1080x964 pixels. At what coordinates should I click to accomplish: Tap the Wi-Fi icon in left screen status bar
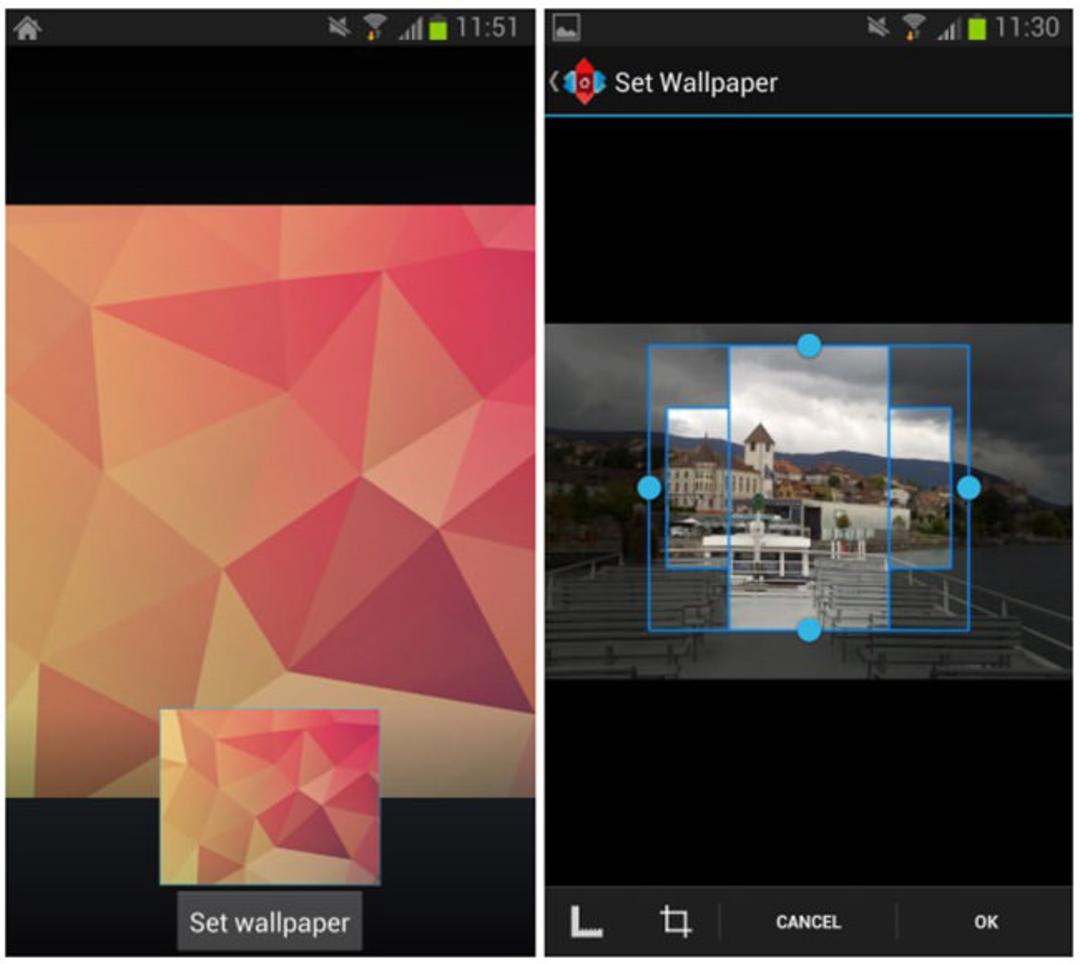click(x=374, y=28)
